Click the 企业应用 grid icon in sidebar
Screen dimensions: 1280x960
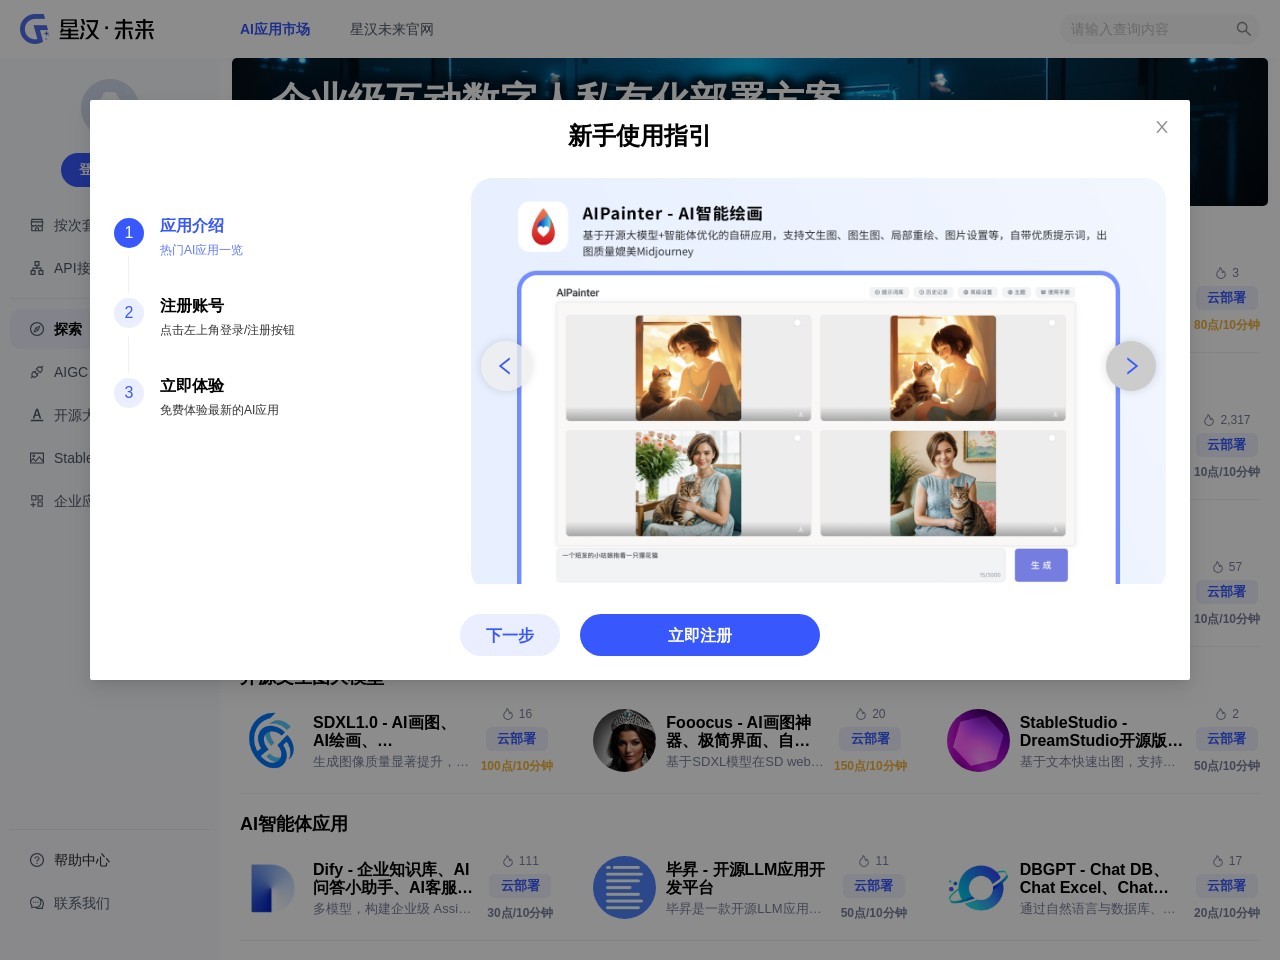click(x=35, y=501)
